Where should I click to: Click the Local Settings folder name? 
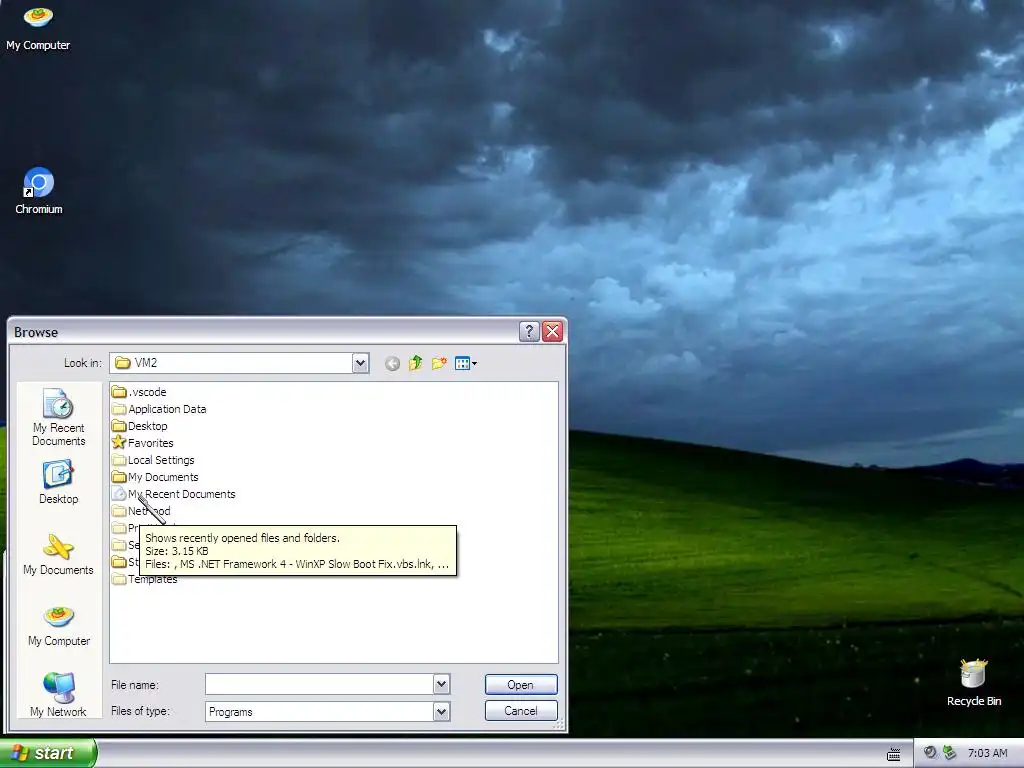click(x=161, y=460)
